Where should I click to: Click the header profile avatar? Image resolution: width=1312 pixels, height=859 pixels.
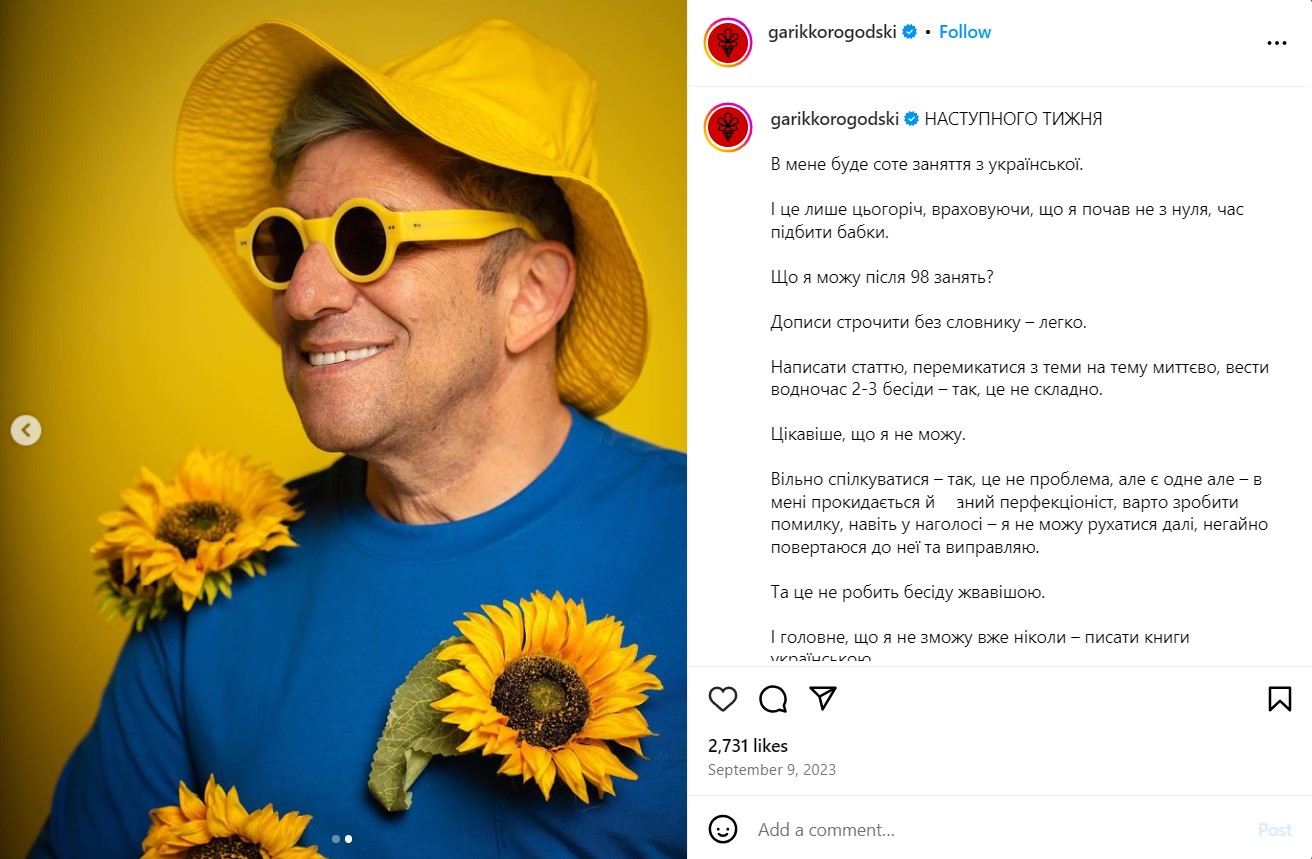(x=728, y=43)
